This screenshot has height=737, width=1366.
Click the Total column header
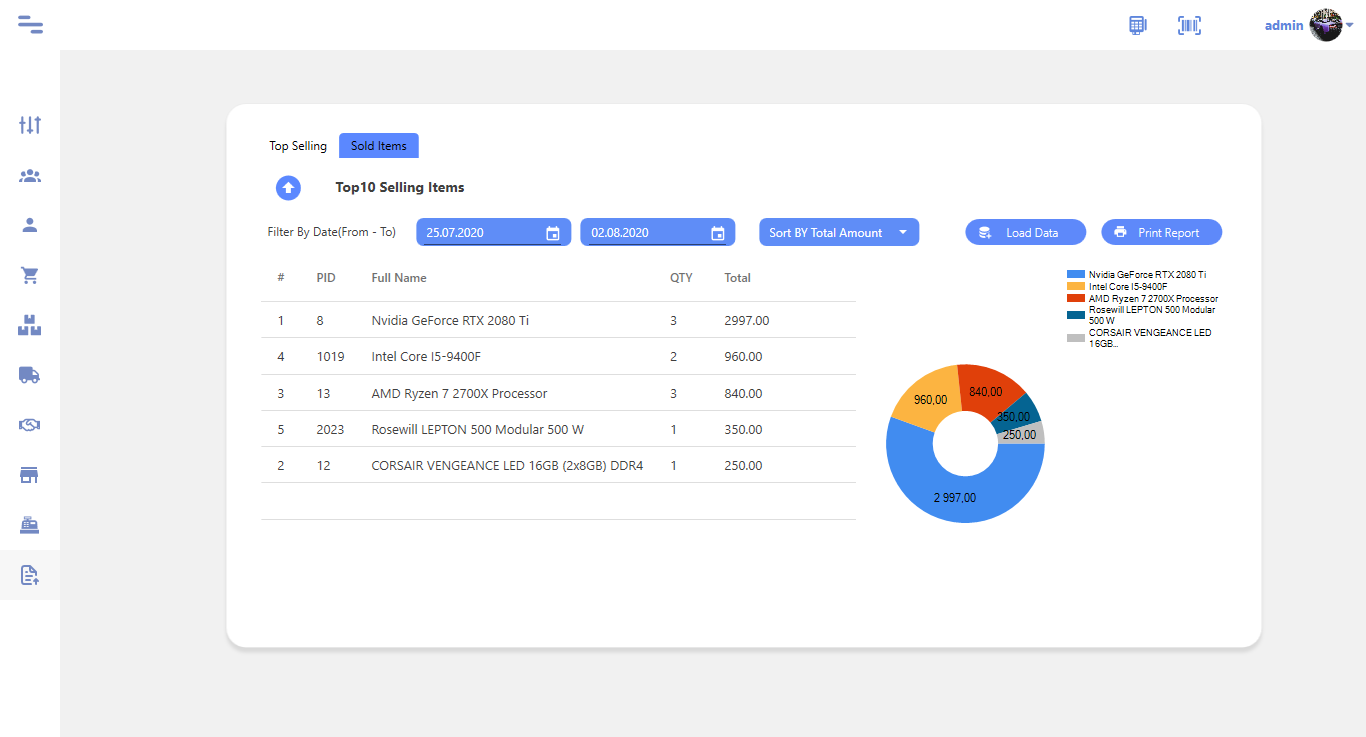[x=738, y=278]
